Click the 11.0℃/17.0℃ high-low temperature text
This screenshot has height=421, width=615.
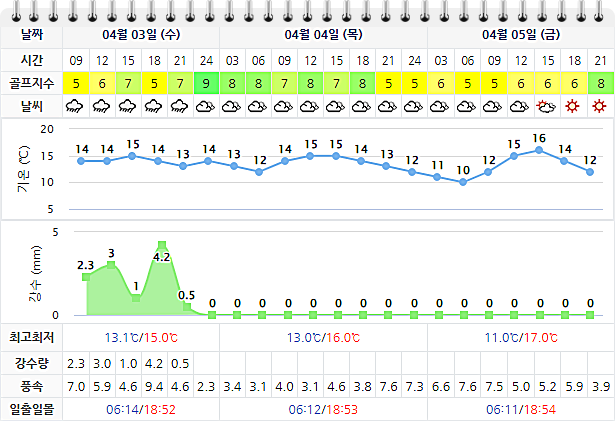coord(521,337)
